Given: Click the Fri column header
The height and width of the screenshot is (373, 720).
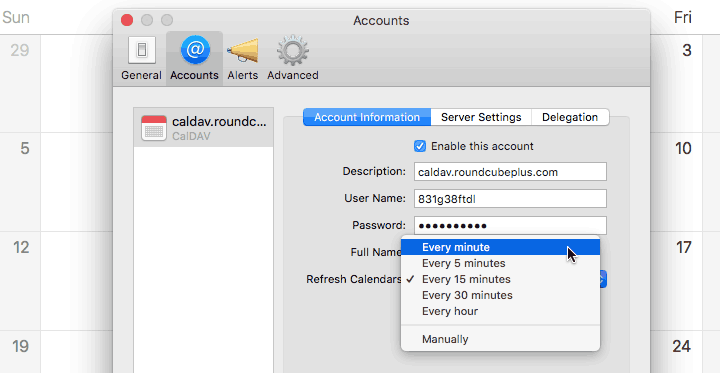Looking at the screenshot, I should click(x=683, y=17).
